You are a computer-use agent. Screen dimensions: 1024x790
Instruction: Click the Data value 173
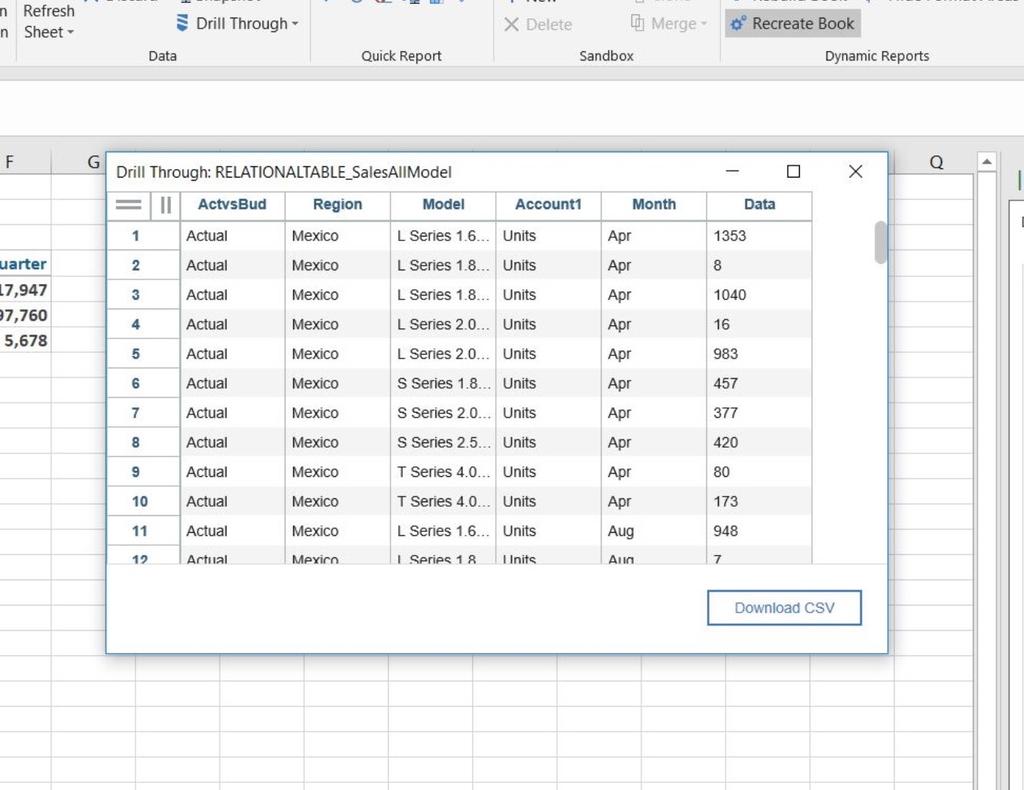[760, 501]
